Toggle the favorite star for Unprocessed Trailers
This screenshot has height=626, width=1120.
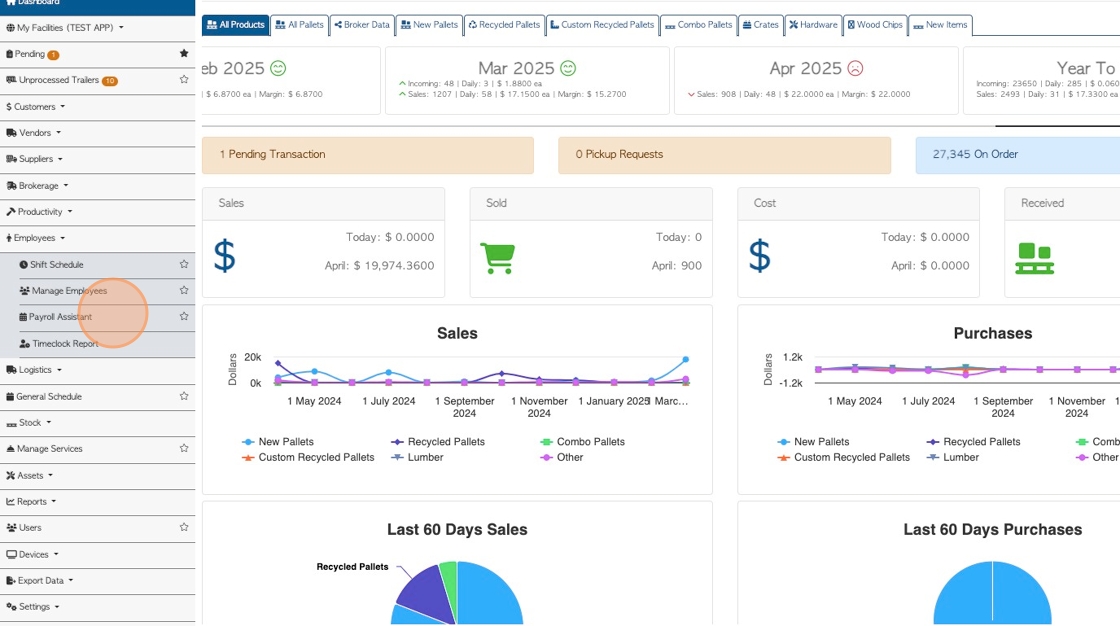[184, 79]
